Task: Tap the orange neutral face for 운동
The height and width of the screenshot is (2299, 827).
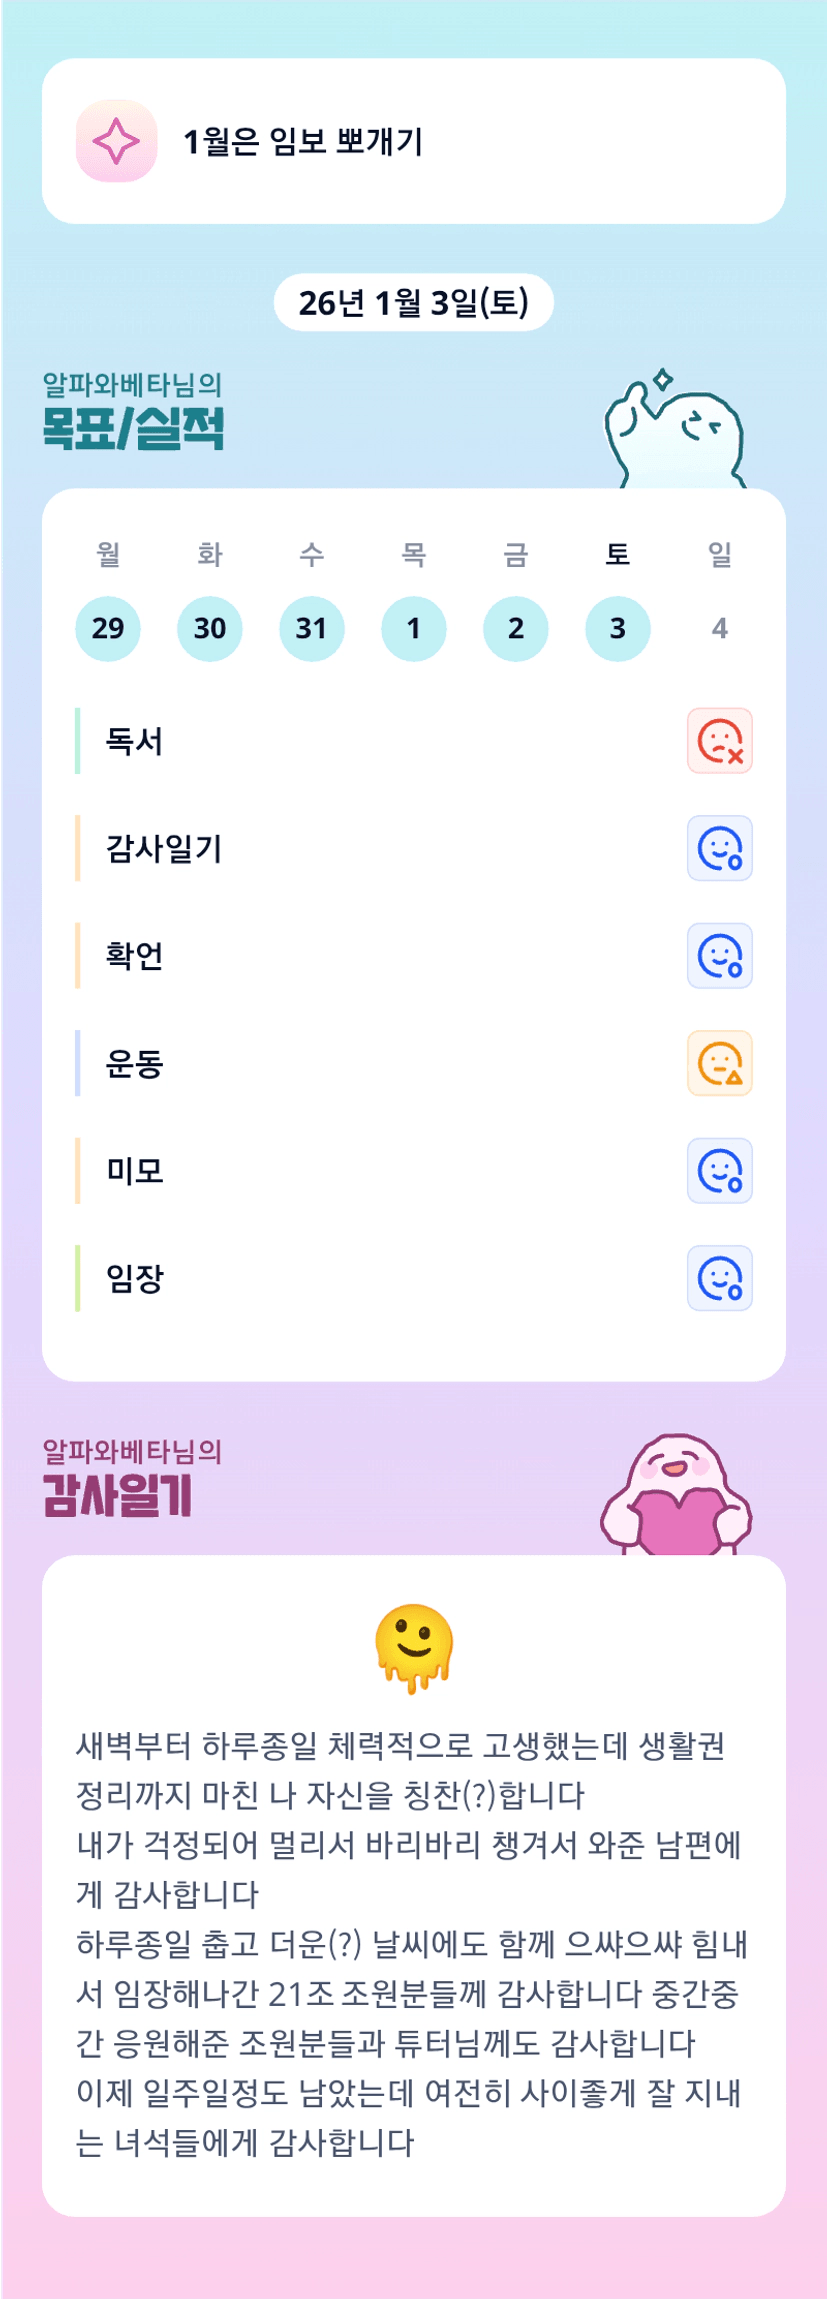Action: 719,1063
